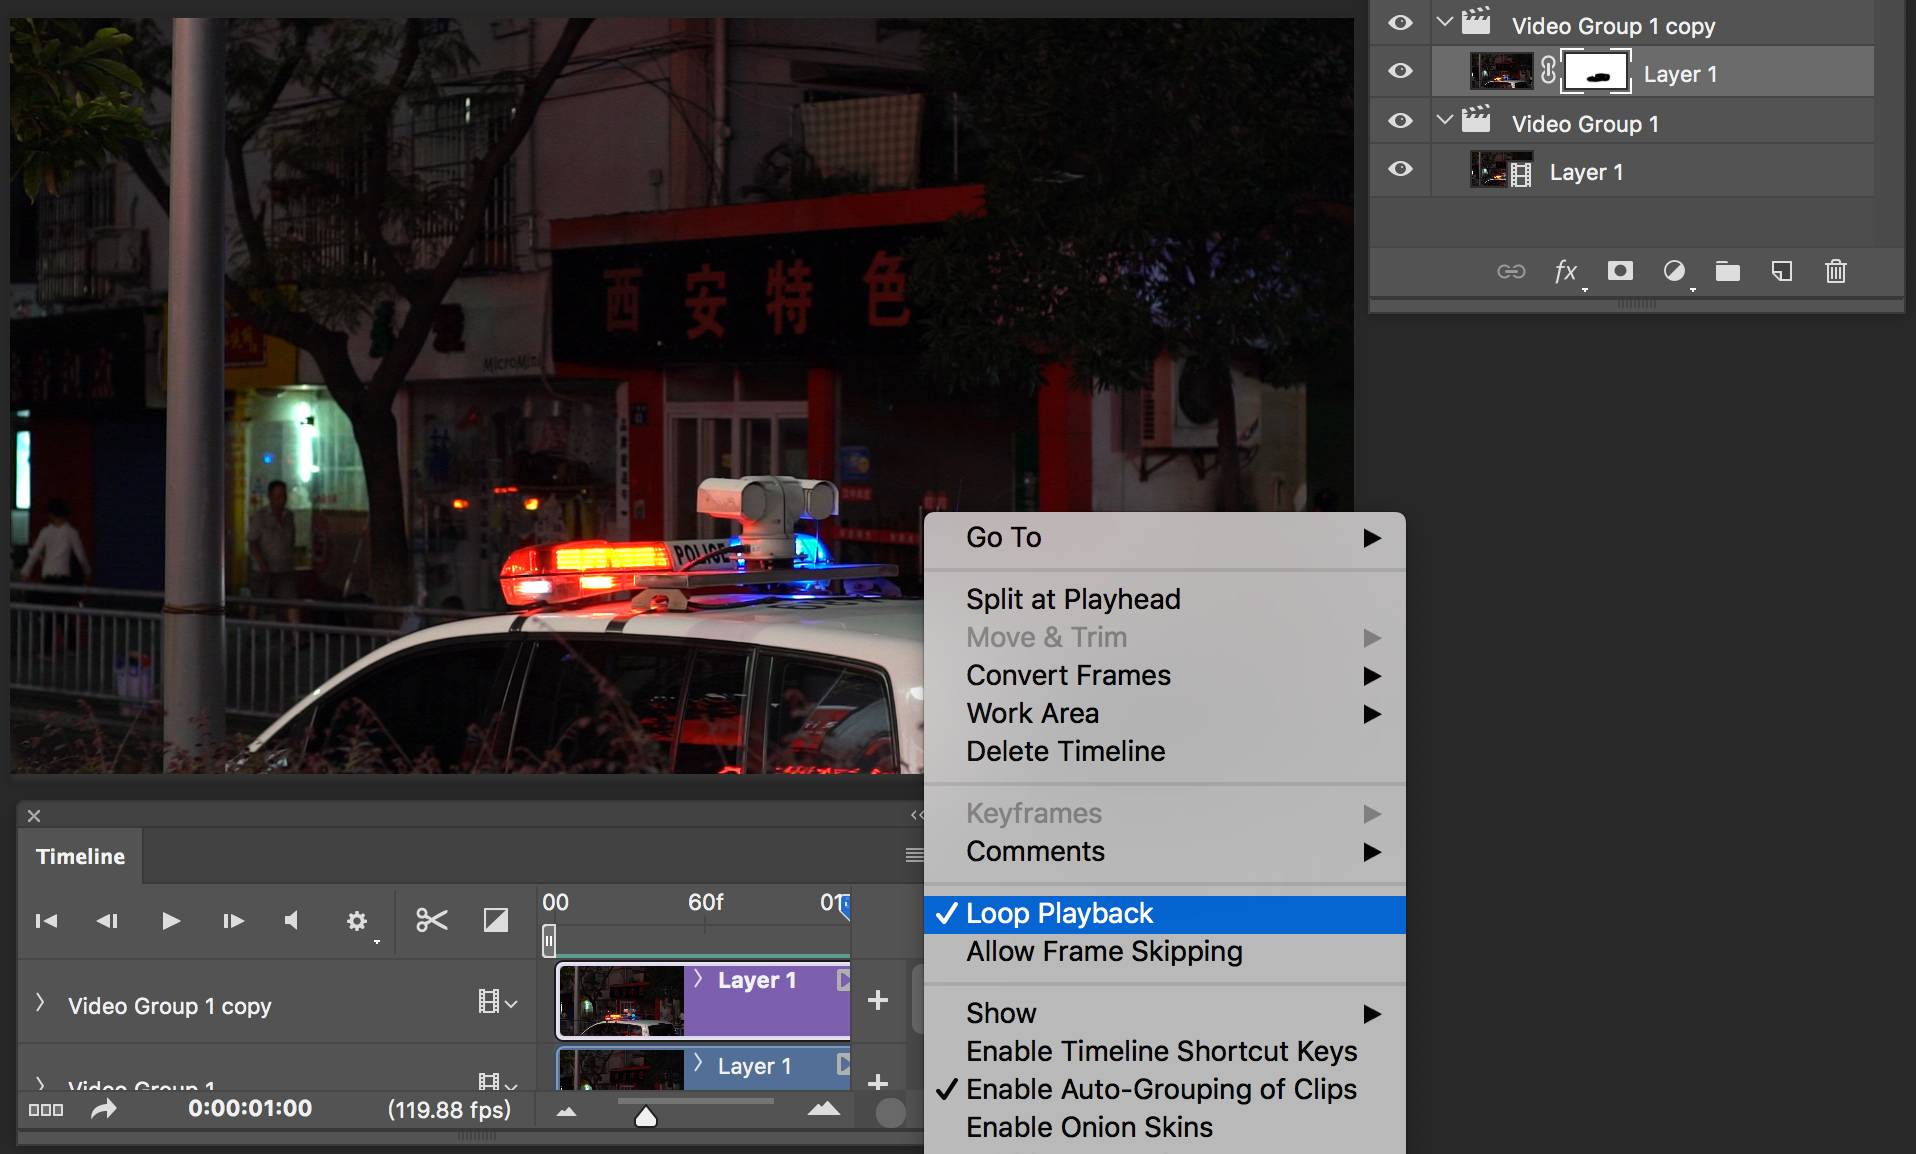Choose Delete Timeline from the menu
The image size is (1916, 1154).
point(1065,752)
